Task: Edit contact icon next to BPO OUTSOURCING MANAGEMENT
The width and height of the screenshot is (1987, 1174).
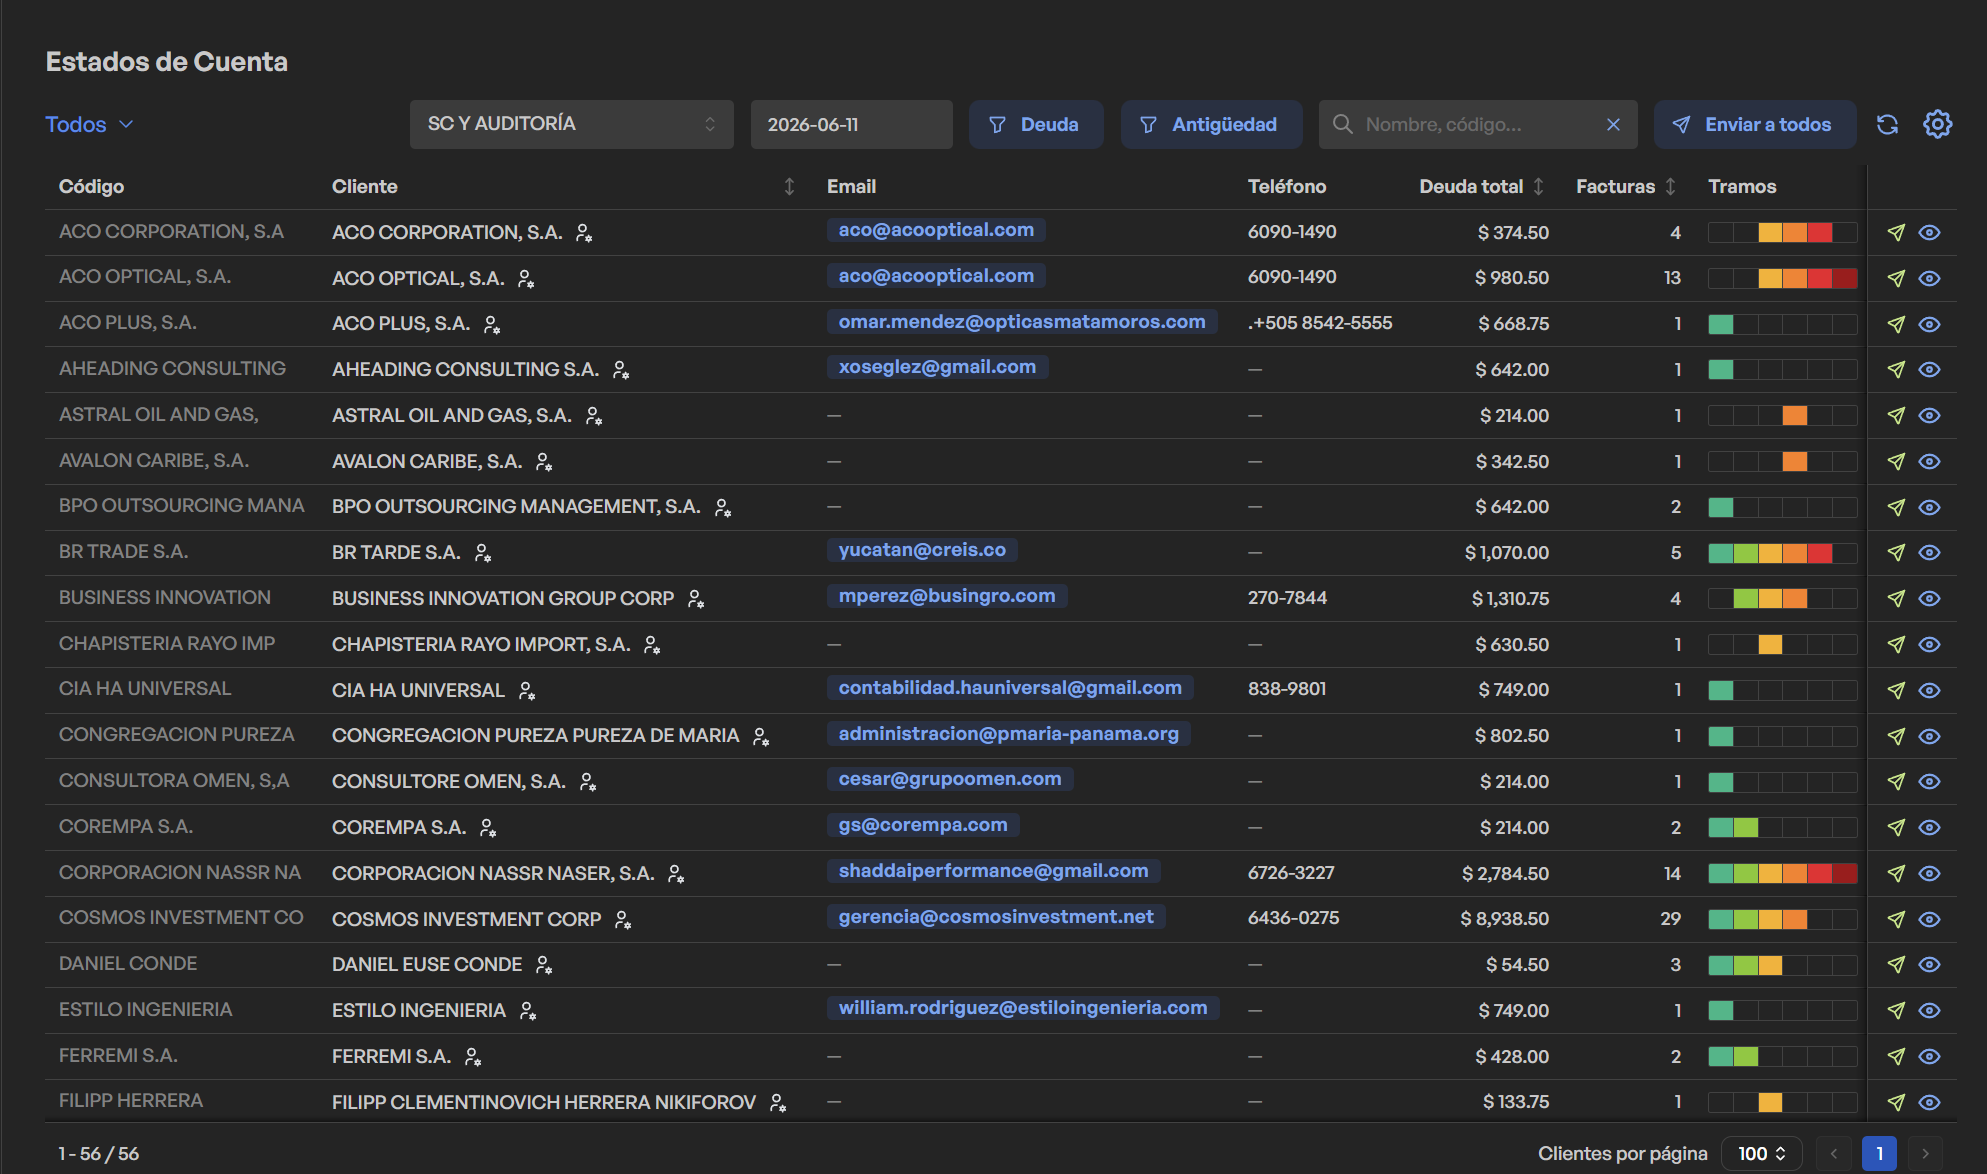Action: 723,508
